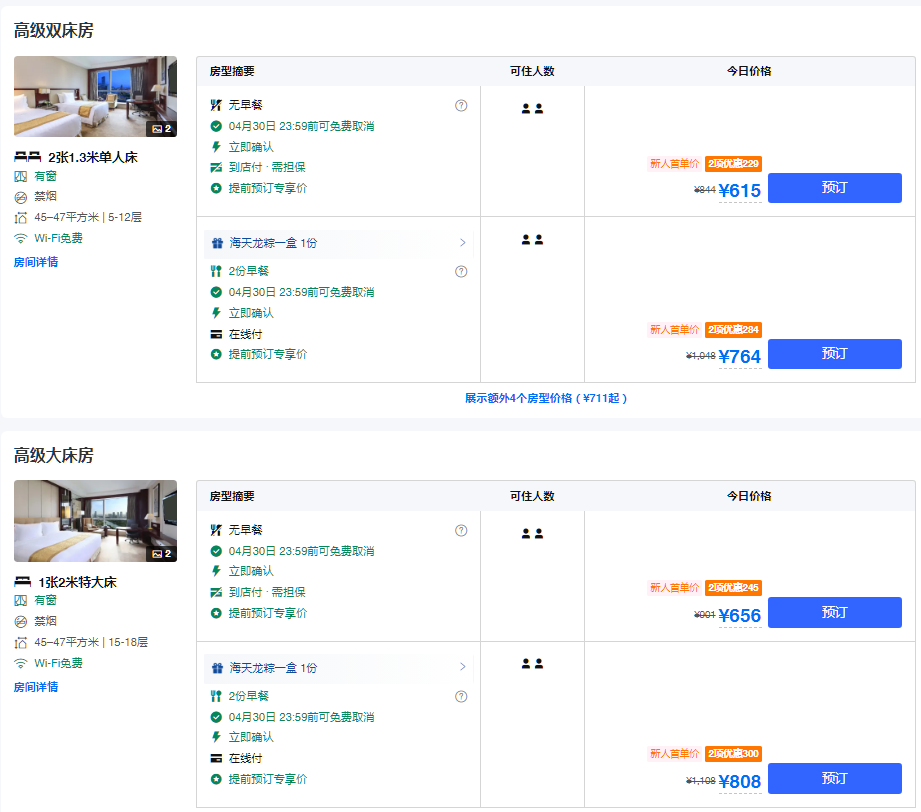Open the 高级双床房 room photo thumbnail

(95, 96)
